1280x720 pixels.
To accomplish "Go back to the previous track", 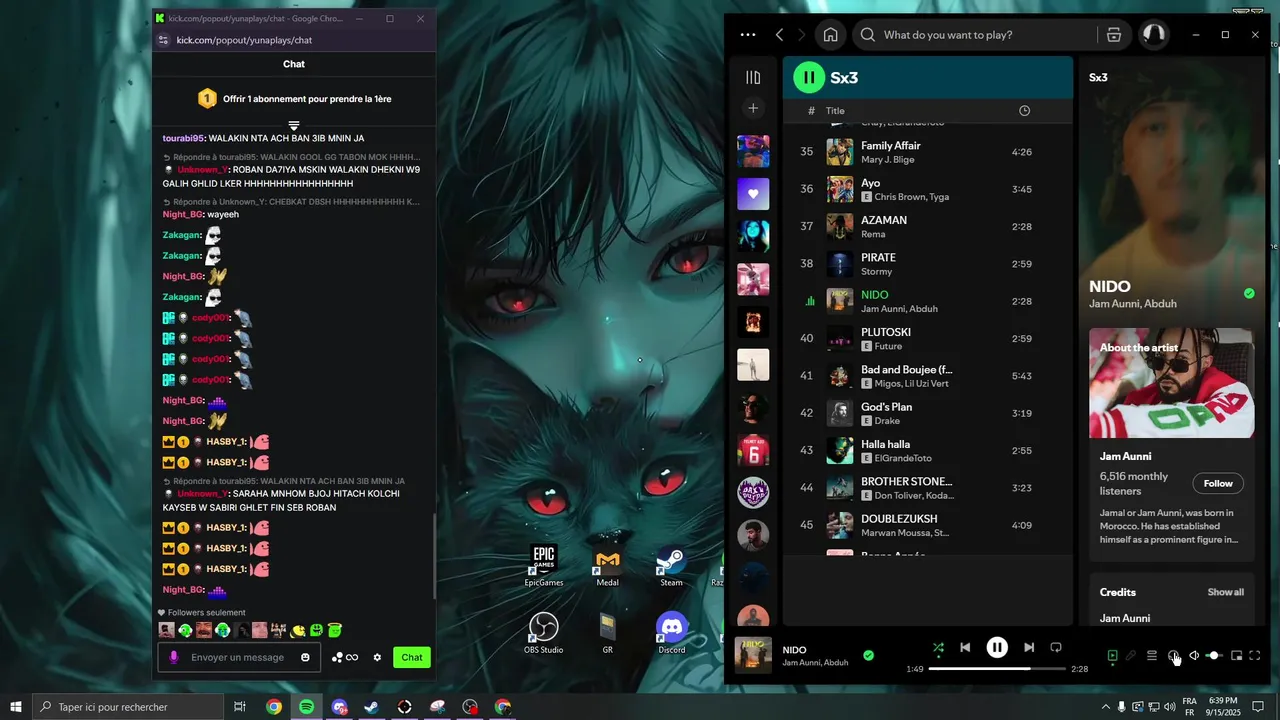I will coord(965,647).
